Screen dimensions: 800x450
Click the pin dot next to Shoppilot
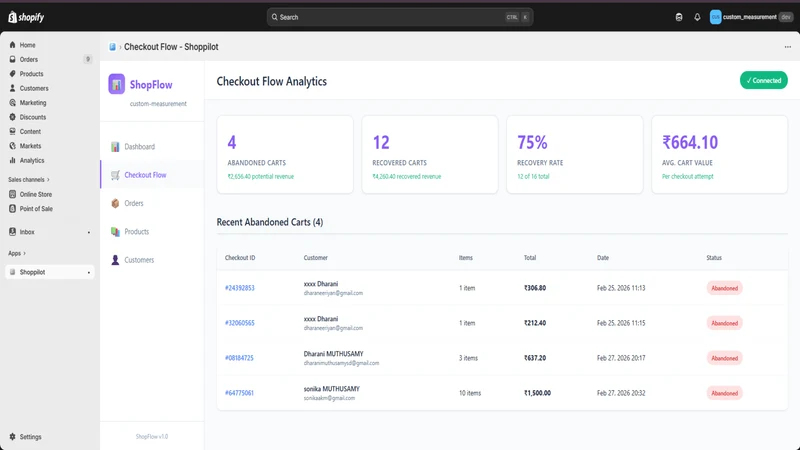[x=89, y=272]
